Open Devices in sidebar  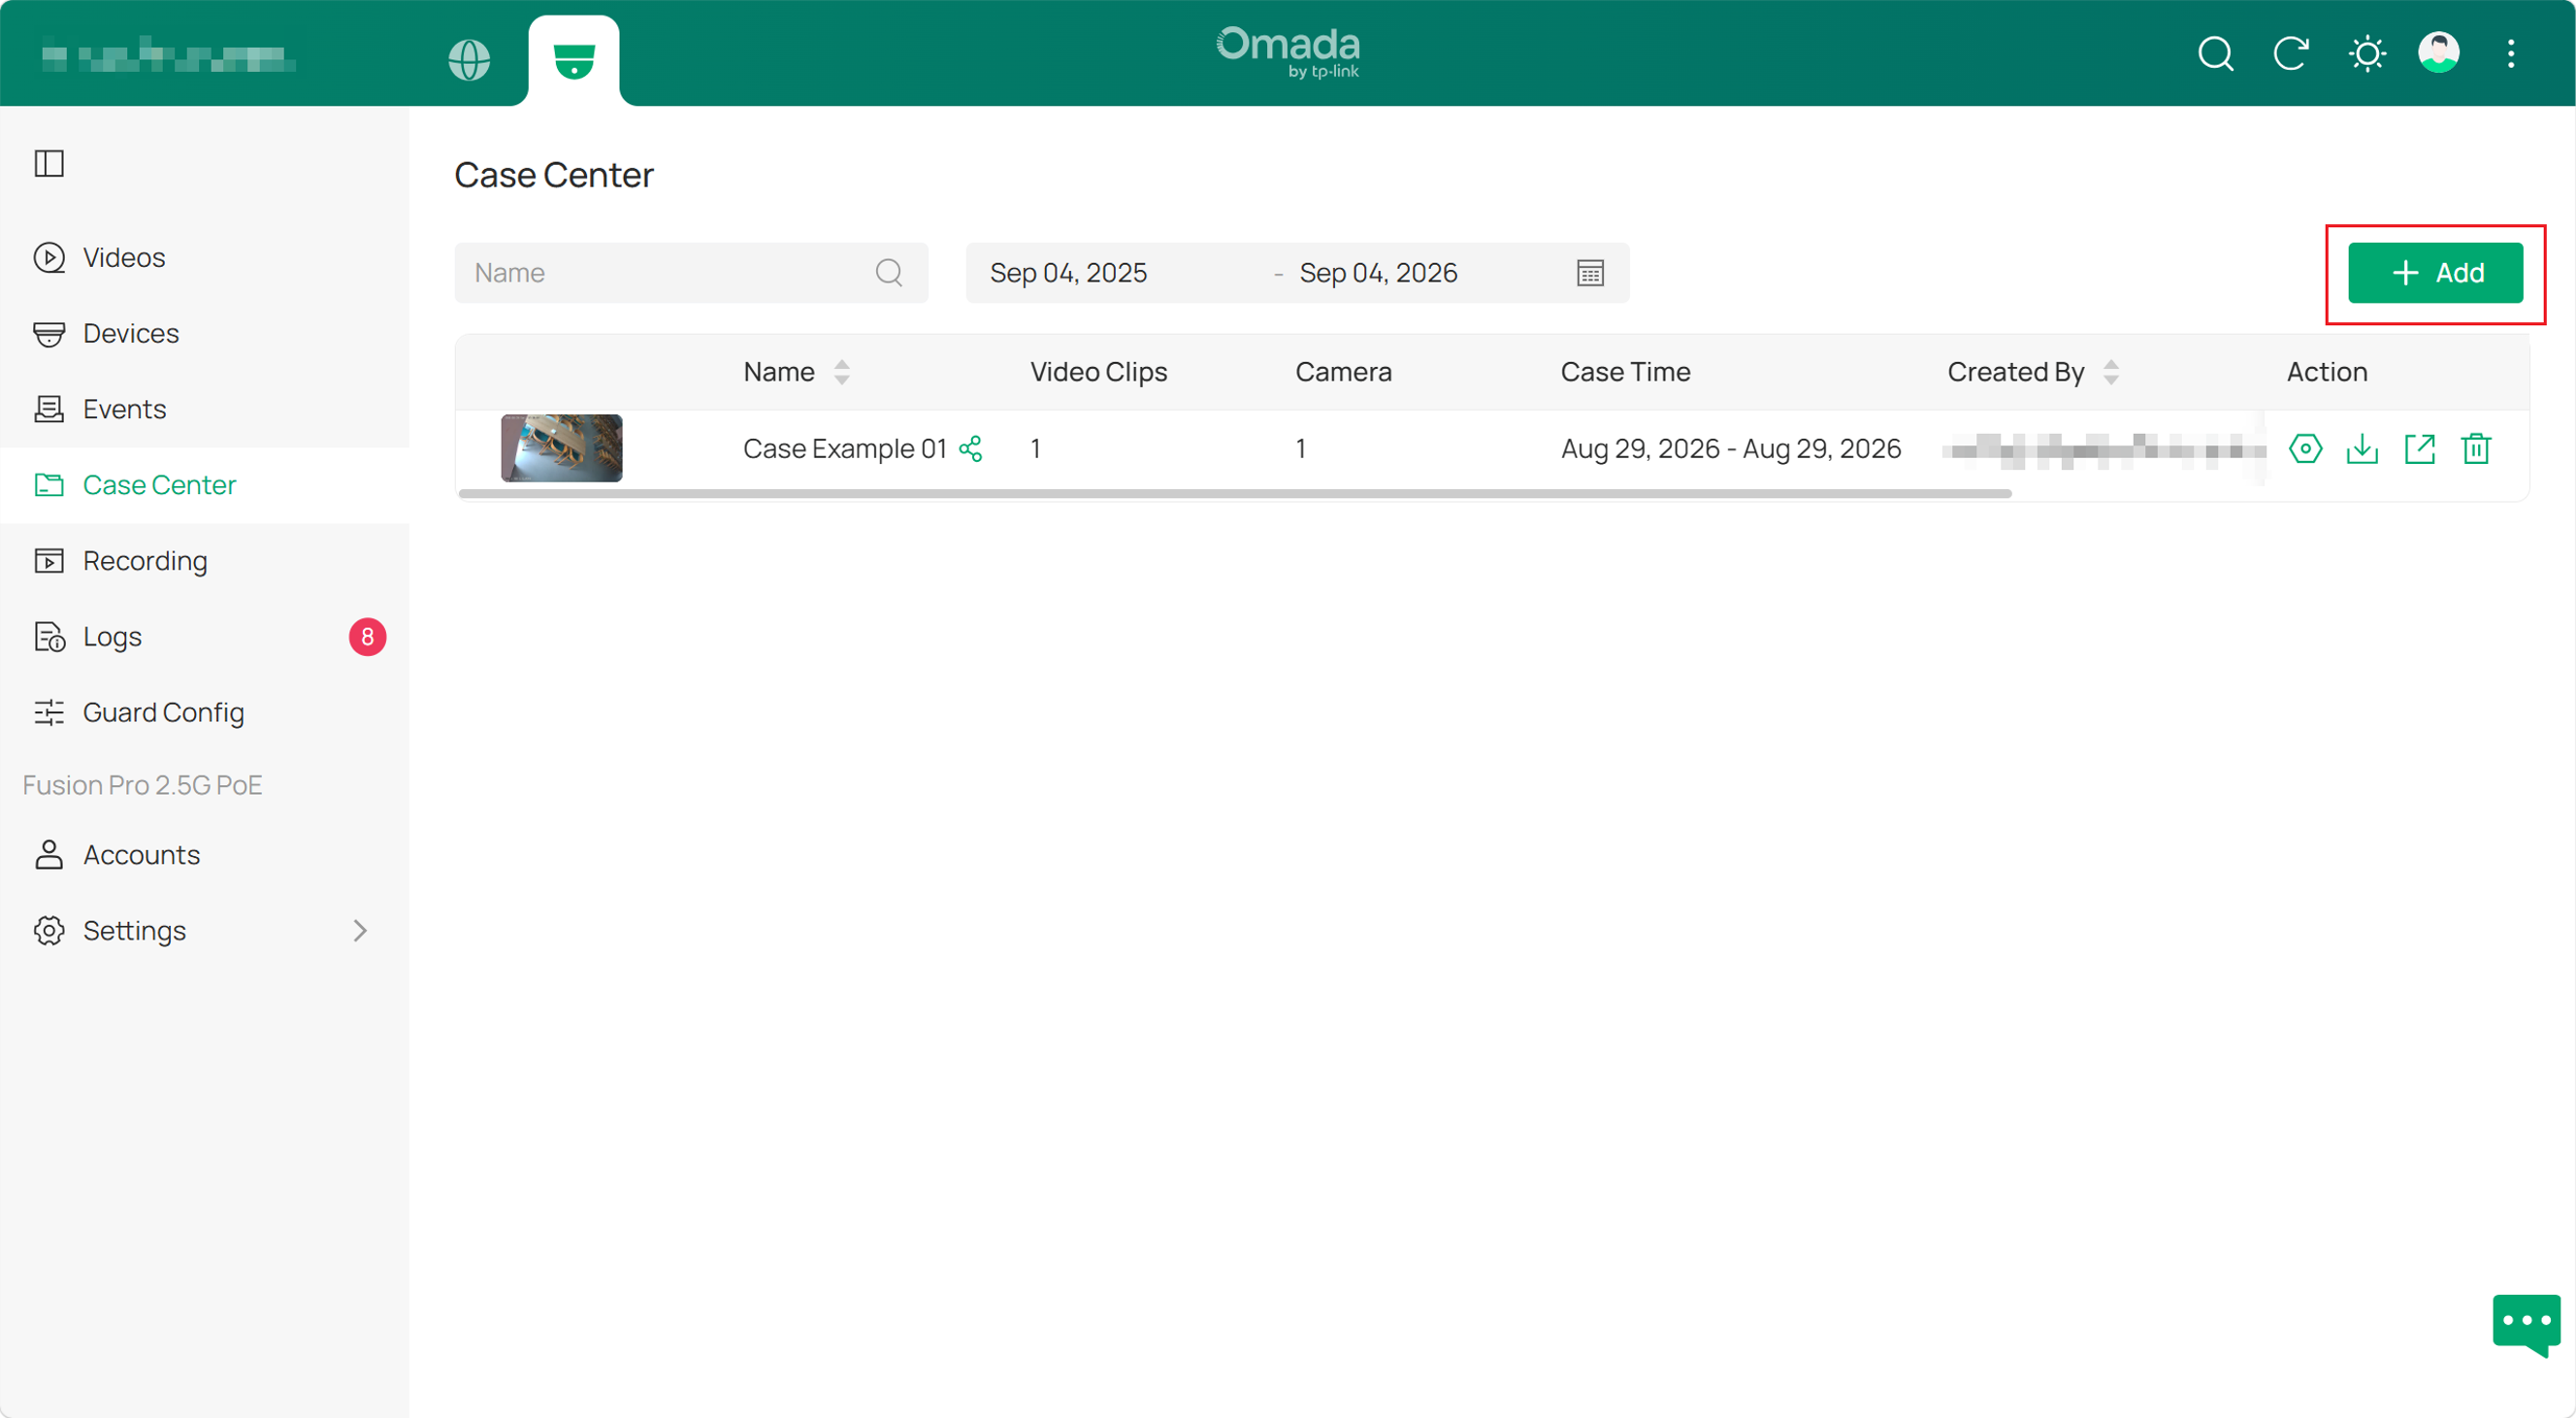coord(205,334)
